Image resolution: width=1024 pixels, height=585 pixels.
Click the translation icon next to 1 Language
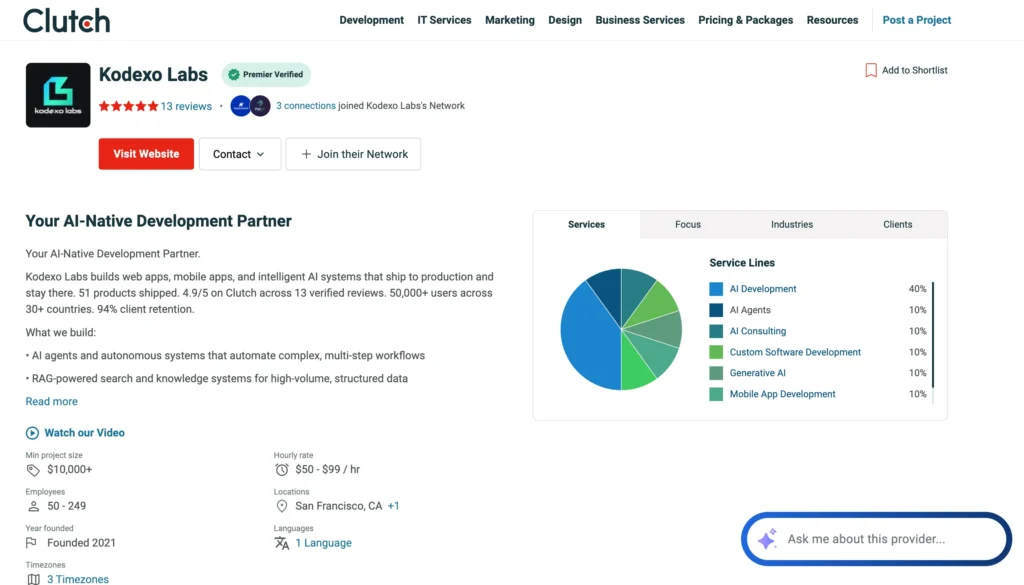coord(281,543)
